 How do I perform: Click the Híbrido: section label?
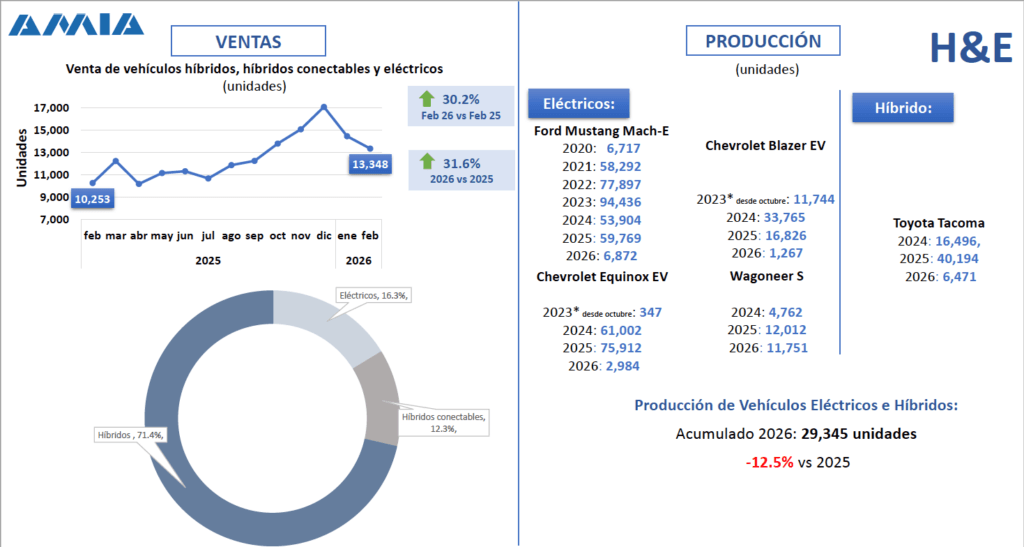(902, 107)
